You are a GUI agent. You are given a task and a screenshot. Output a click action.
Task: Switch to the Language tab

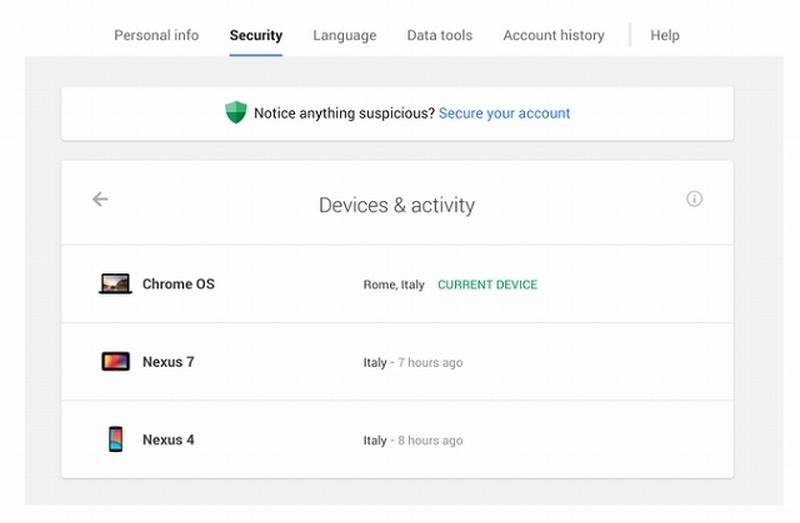(x=344, y=35)
